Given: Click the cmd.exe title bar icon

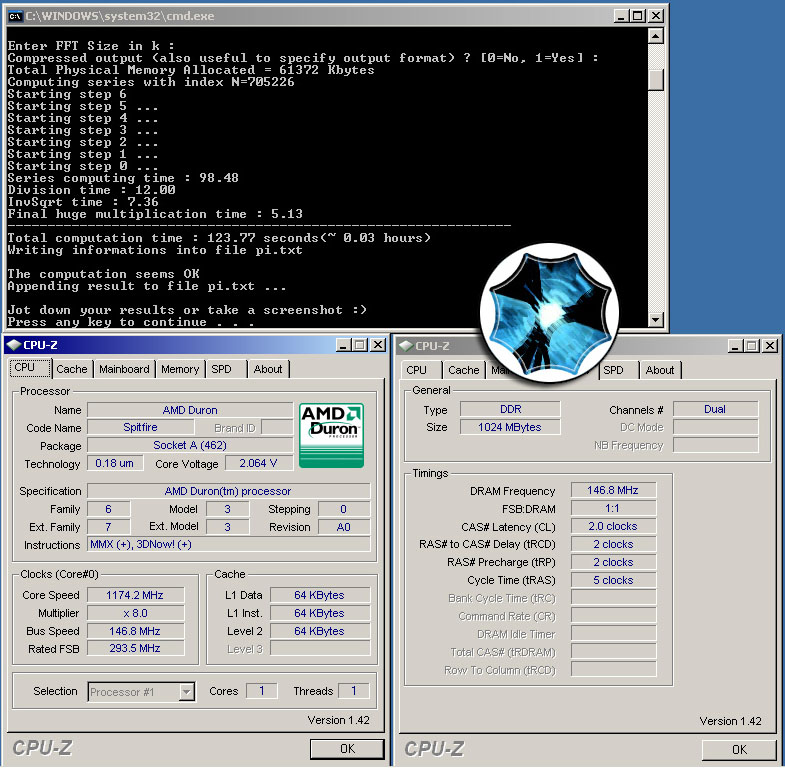Looking at the screenshot, I should click(15, 16).
